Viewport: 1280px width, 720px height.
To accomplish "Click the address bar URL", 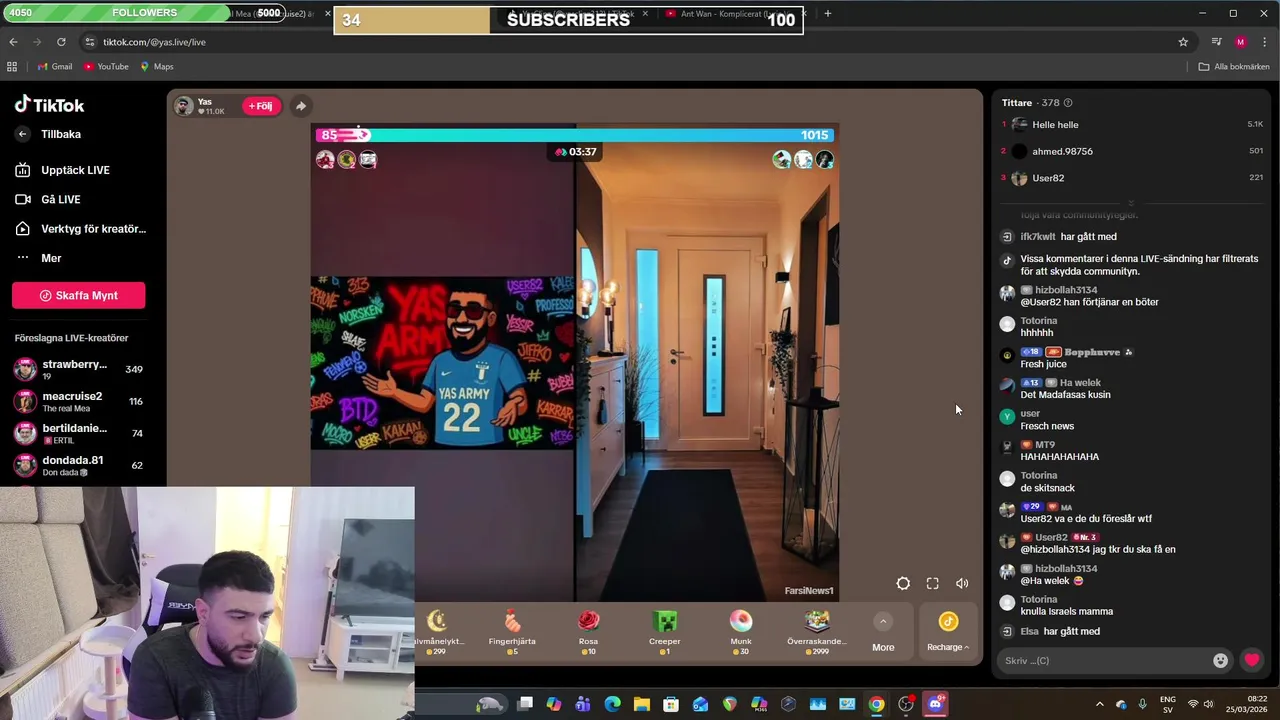I will (154, 42).
